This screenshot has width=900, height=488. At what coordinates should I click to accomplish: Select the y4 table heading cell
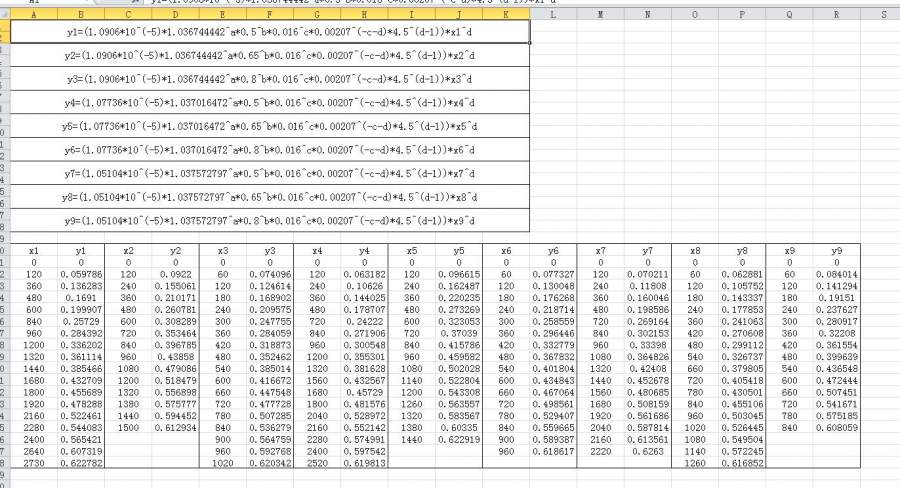(x=364, y=251)
